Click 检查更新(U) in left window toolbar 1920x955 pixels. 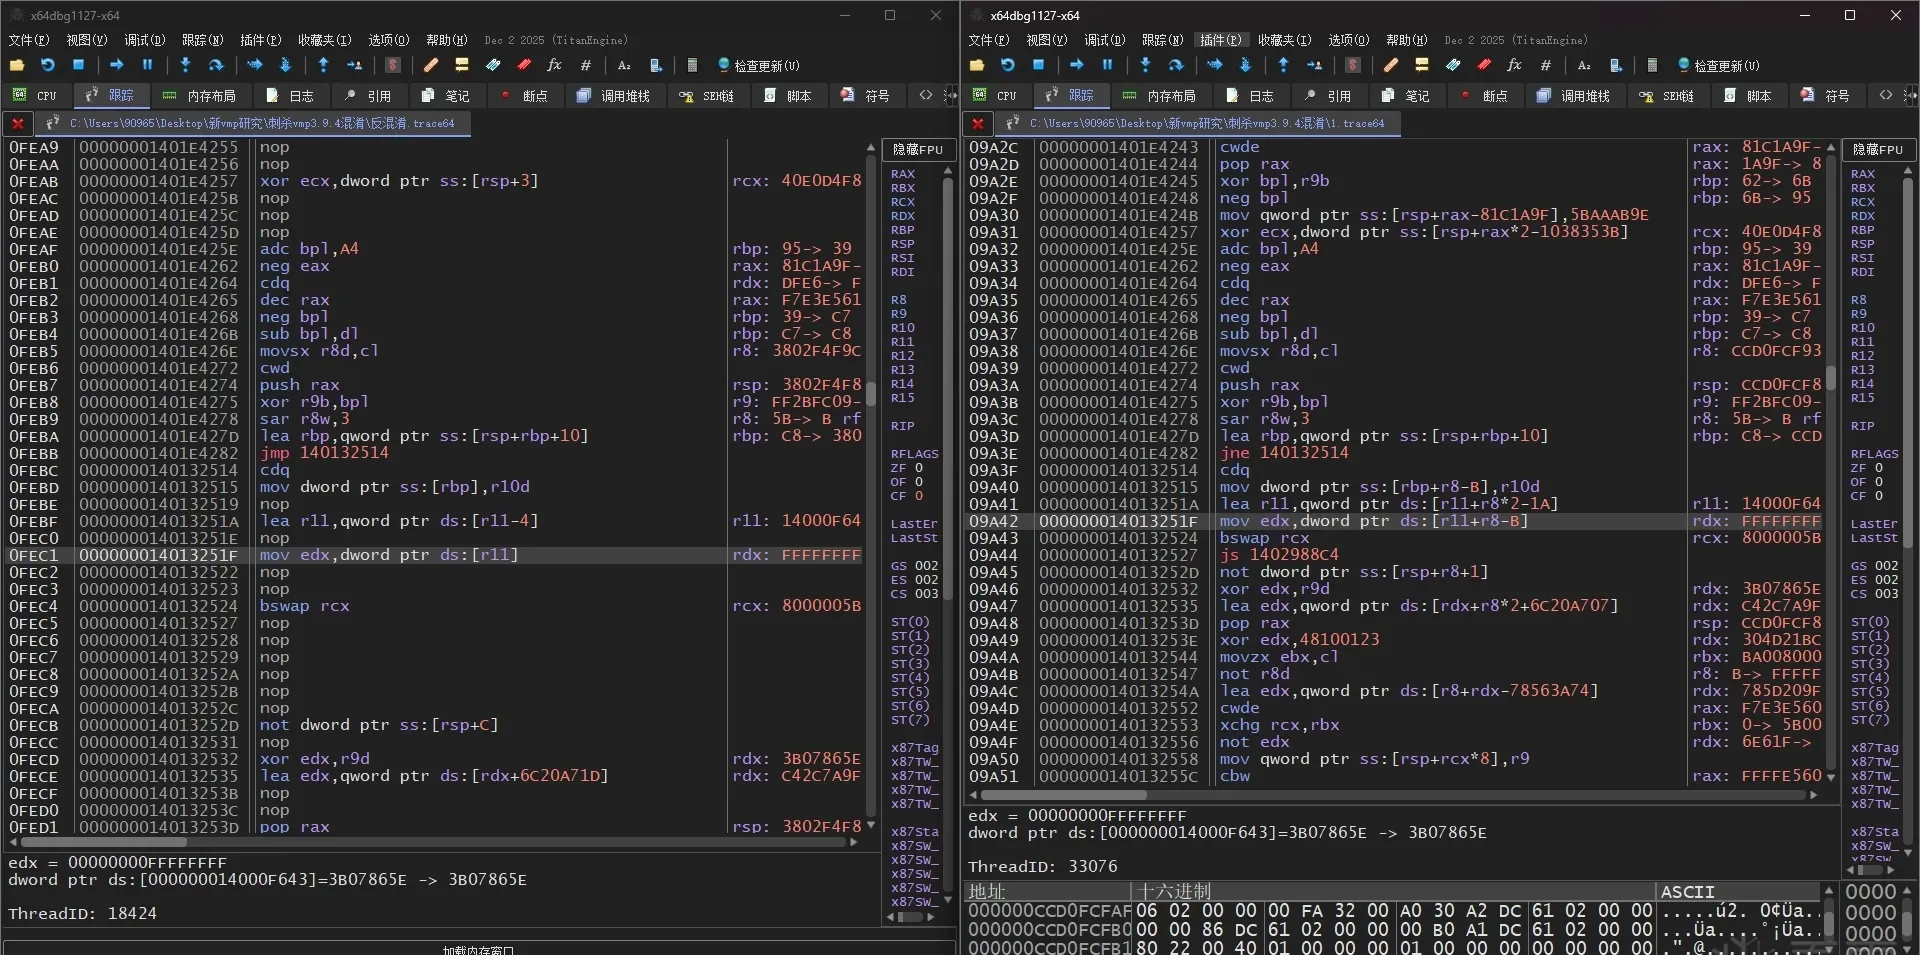pos(759,66)
